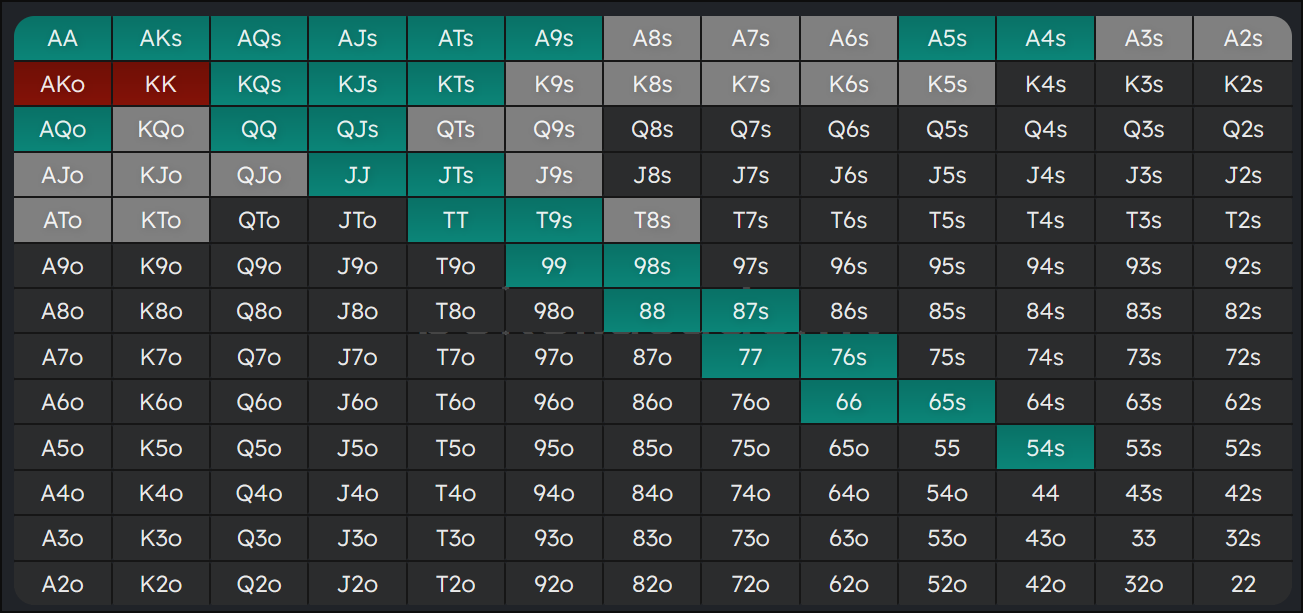Click the QQ pocket pair cell
This screenshot has width=1303, height=613.
pos(259,130)
